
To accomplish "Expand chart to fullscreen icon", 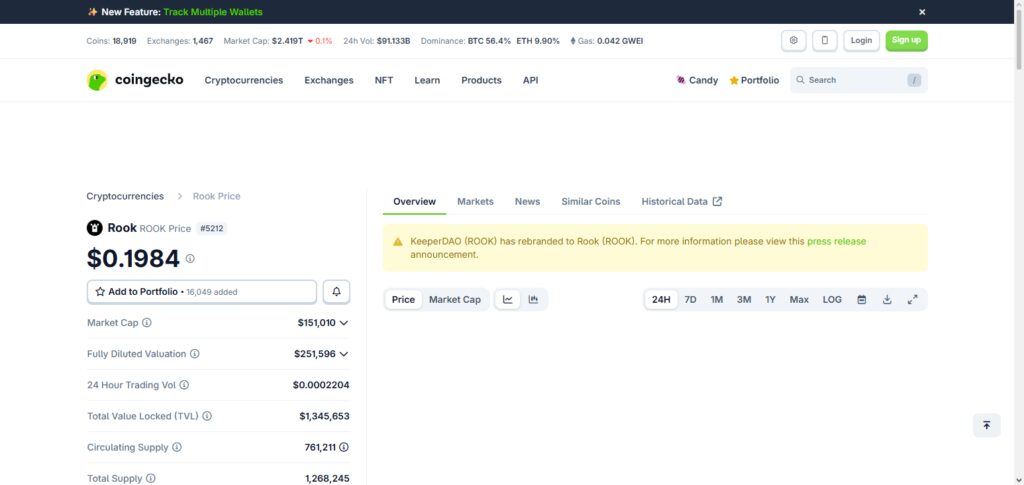I will coord(912,300).
